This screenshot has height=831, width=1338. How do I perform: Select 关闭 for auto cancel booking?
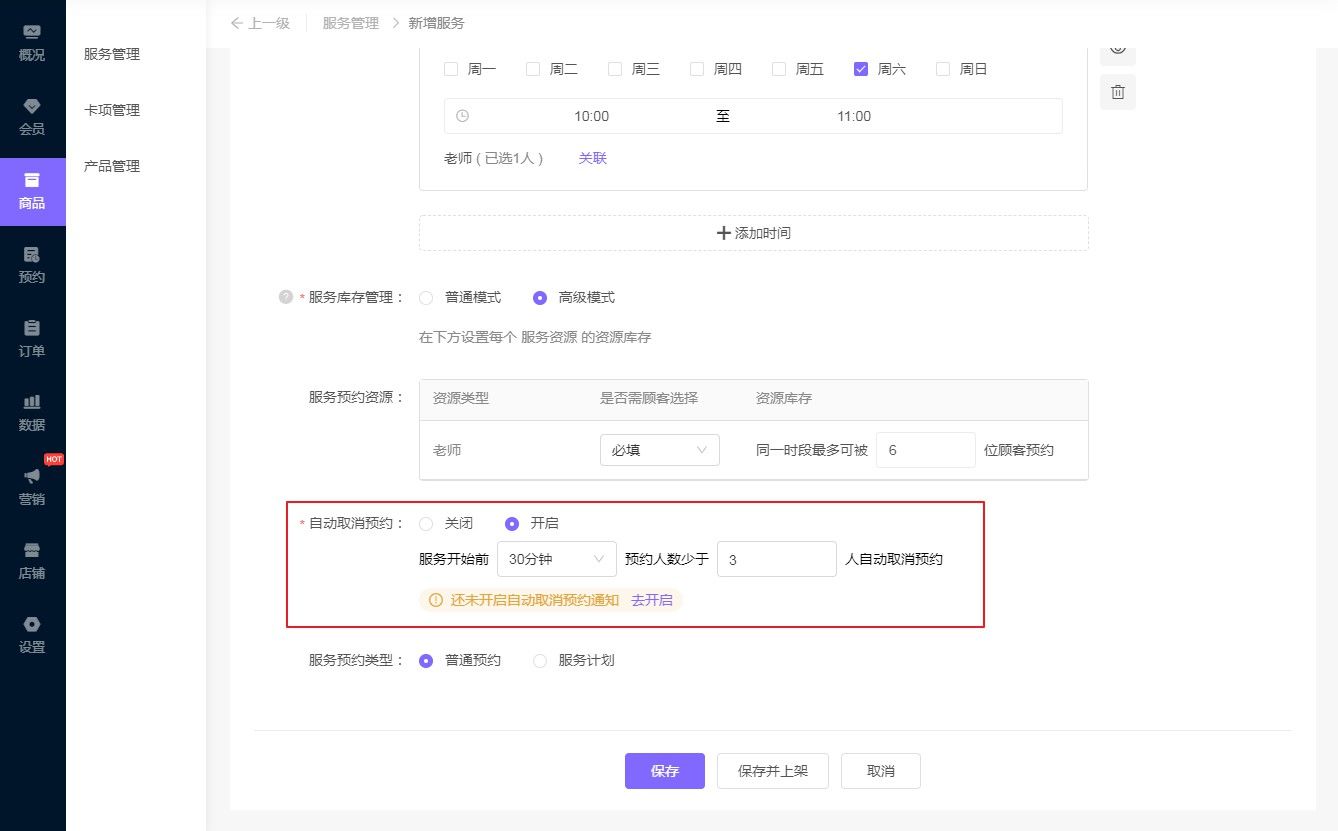coord(426,524)
